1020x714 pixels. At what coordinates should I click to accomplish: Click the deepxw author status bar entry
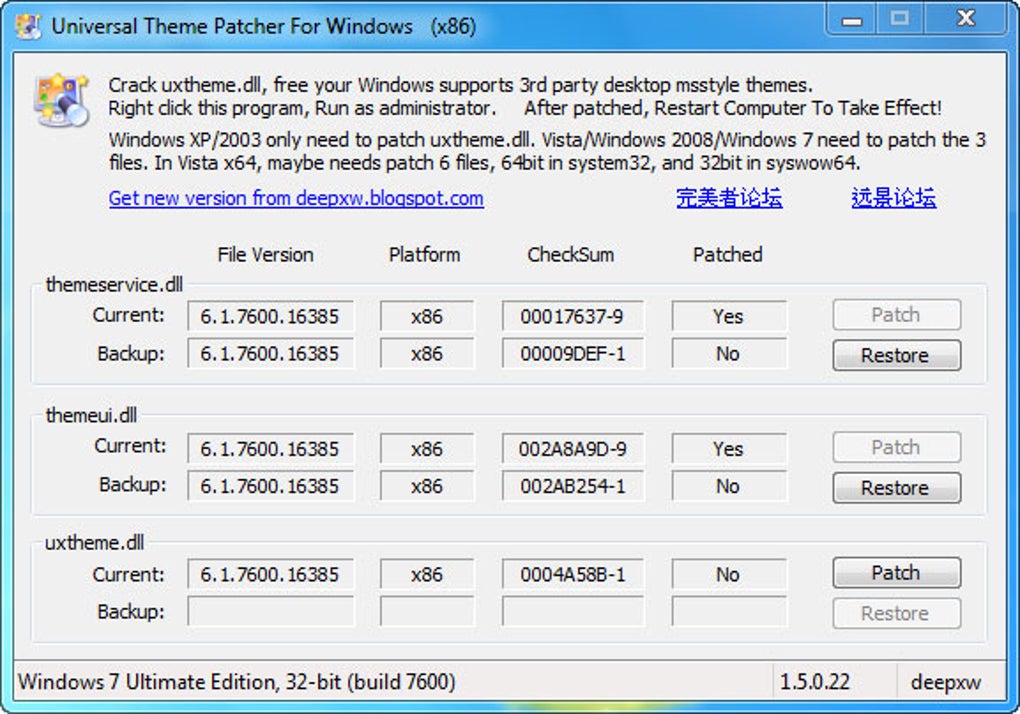[946, 682]
